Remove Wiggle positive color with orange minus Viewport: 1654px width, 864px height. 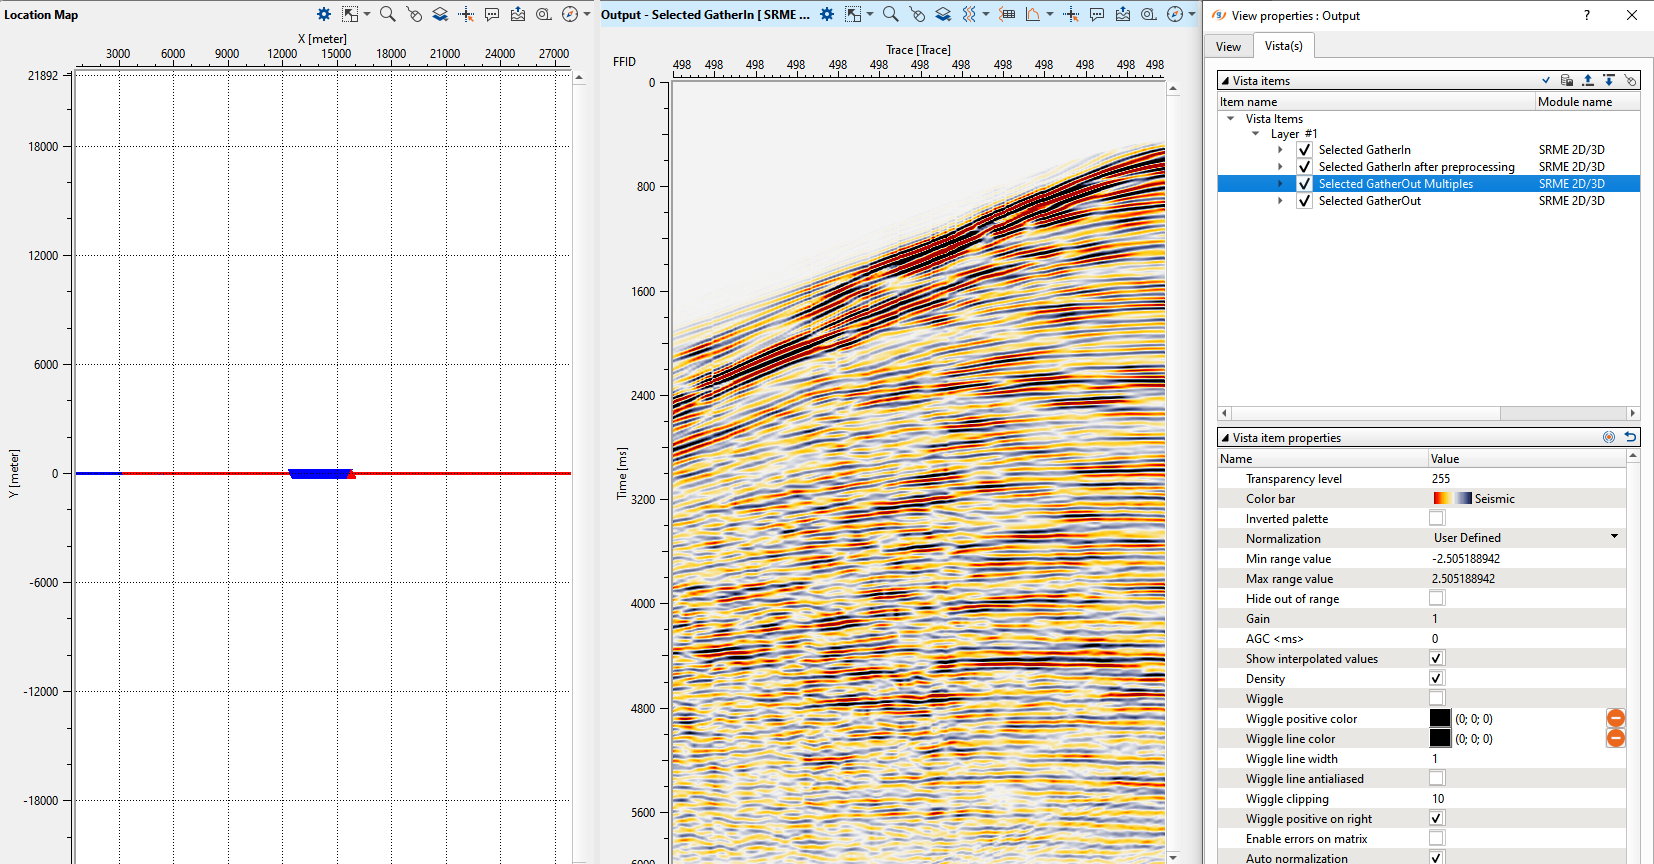1615,718
